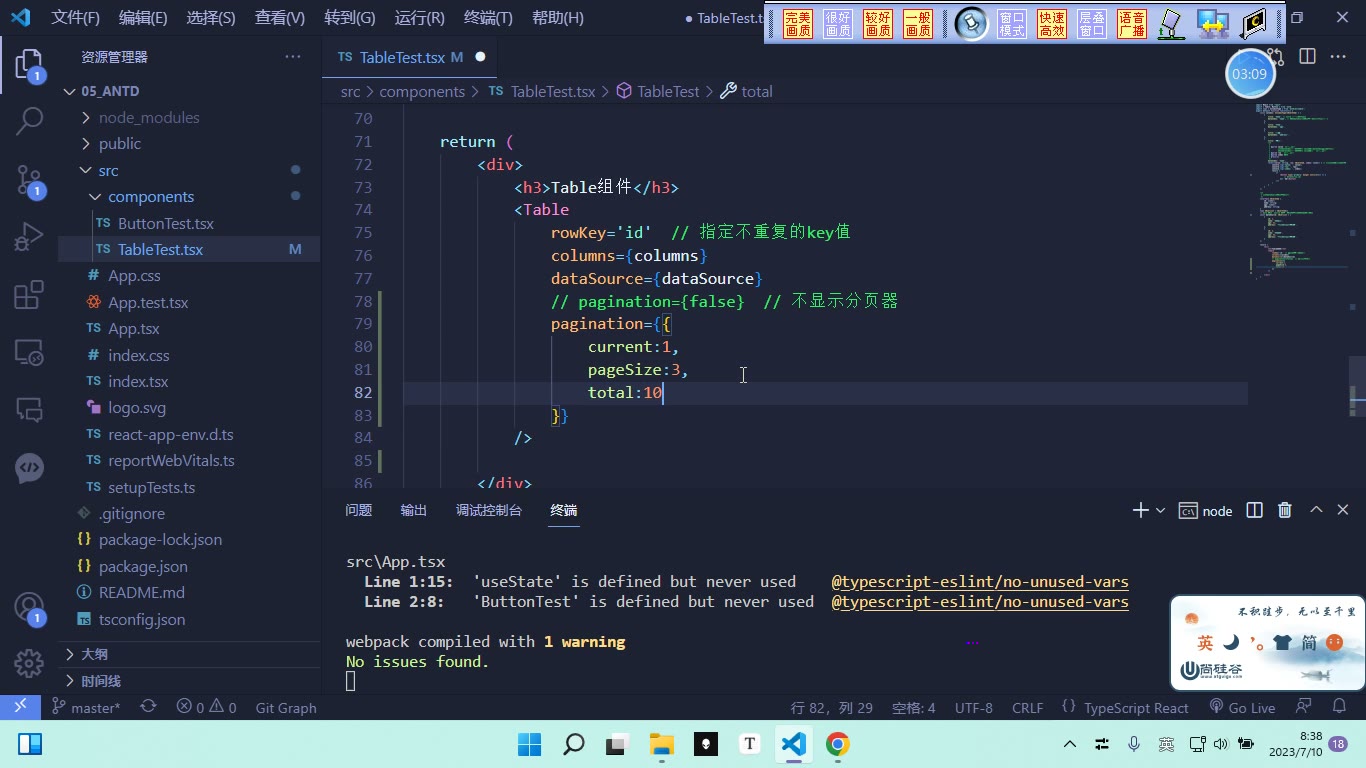Screen dimensions: 1366x768
Task: Open Remote Explorer in activity bar
Action: (29, 352)
